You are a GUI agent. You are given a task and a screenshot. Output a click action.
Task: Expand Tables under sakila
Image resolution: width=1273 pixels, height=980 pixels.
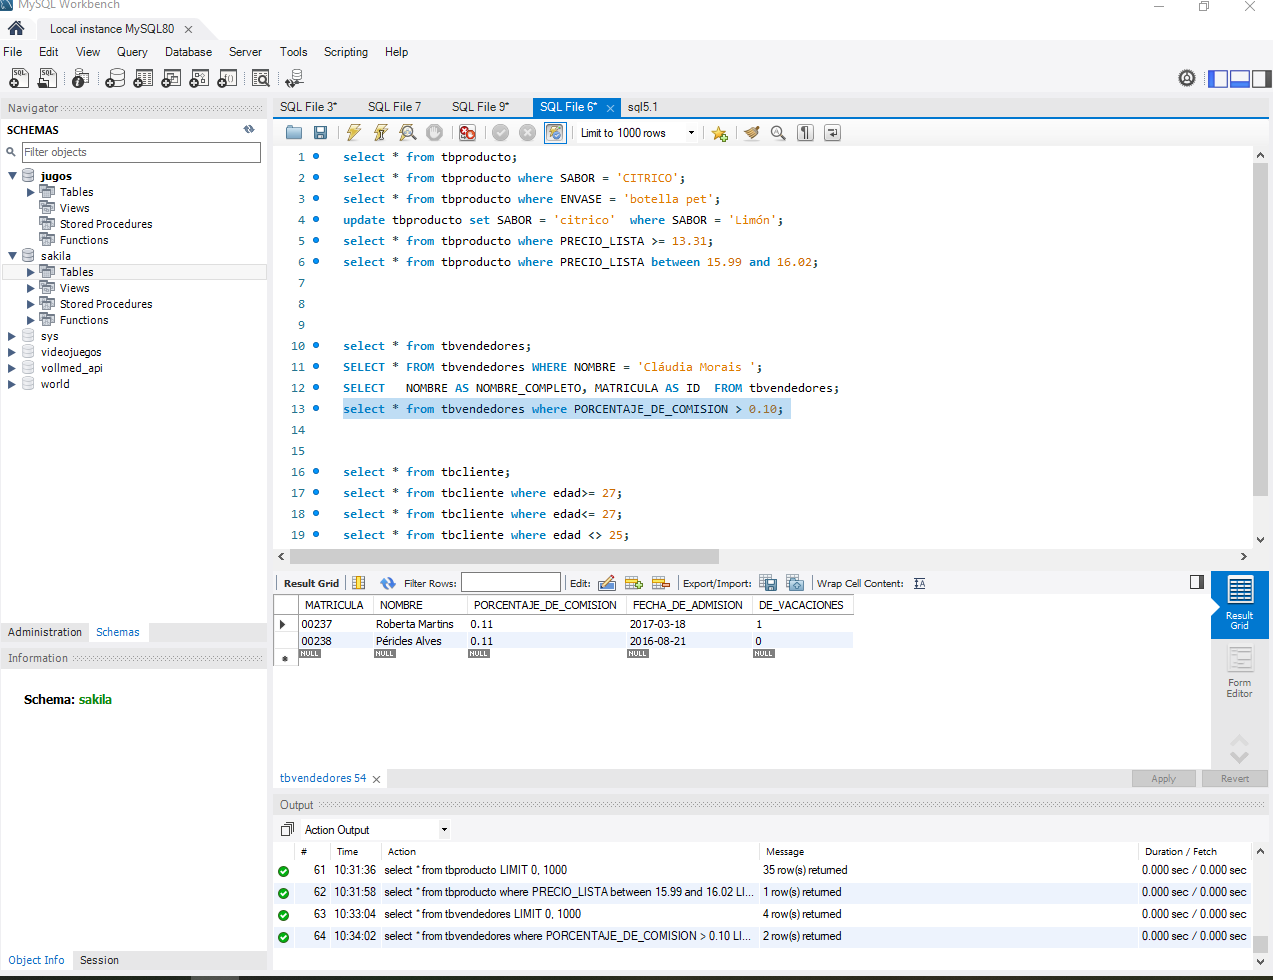(31, 272)
